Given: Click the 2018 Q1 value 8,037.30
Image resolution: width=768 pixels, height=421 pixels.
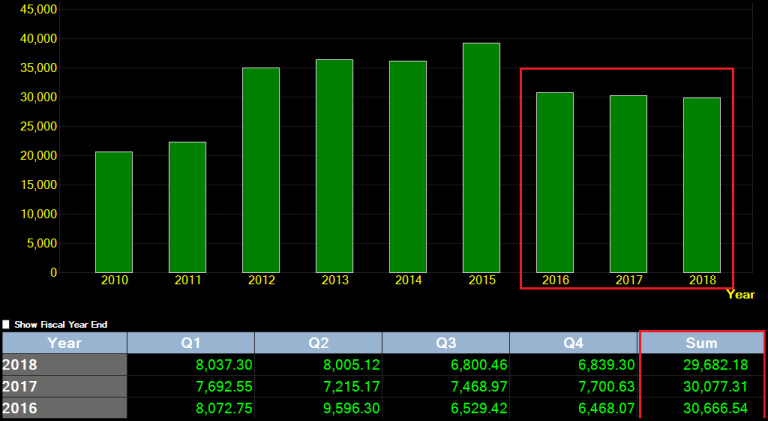Looking at the screenshot, I should pos(224,365).
